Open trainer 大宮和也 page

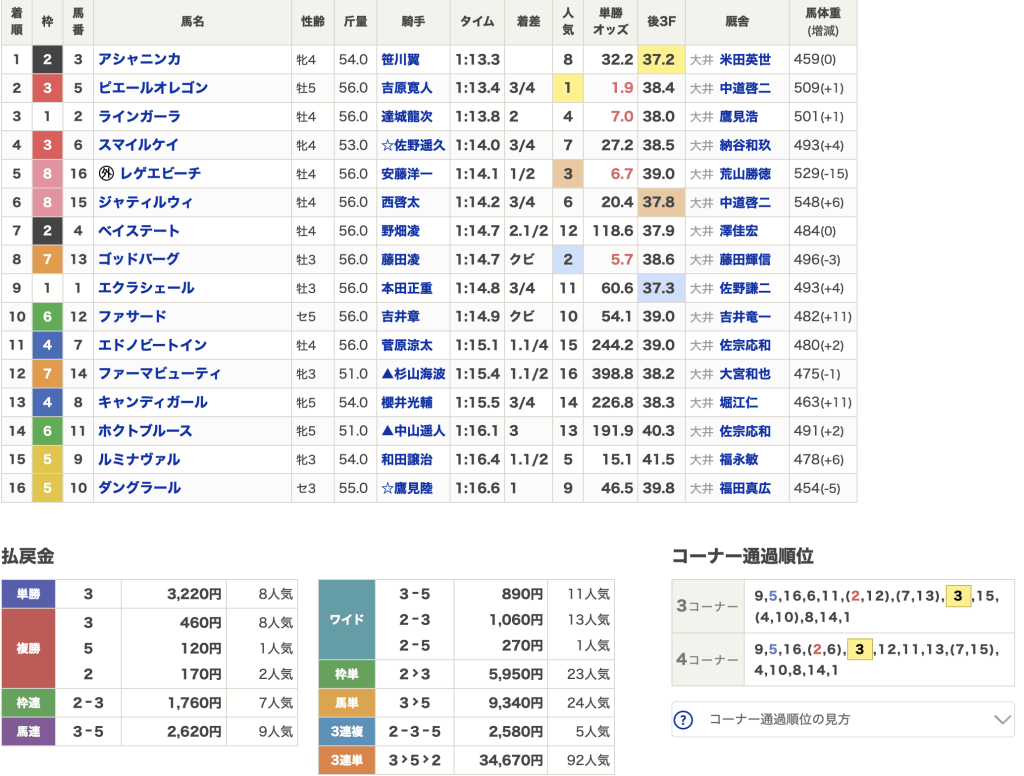pos(745,374)
